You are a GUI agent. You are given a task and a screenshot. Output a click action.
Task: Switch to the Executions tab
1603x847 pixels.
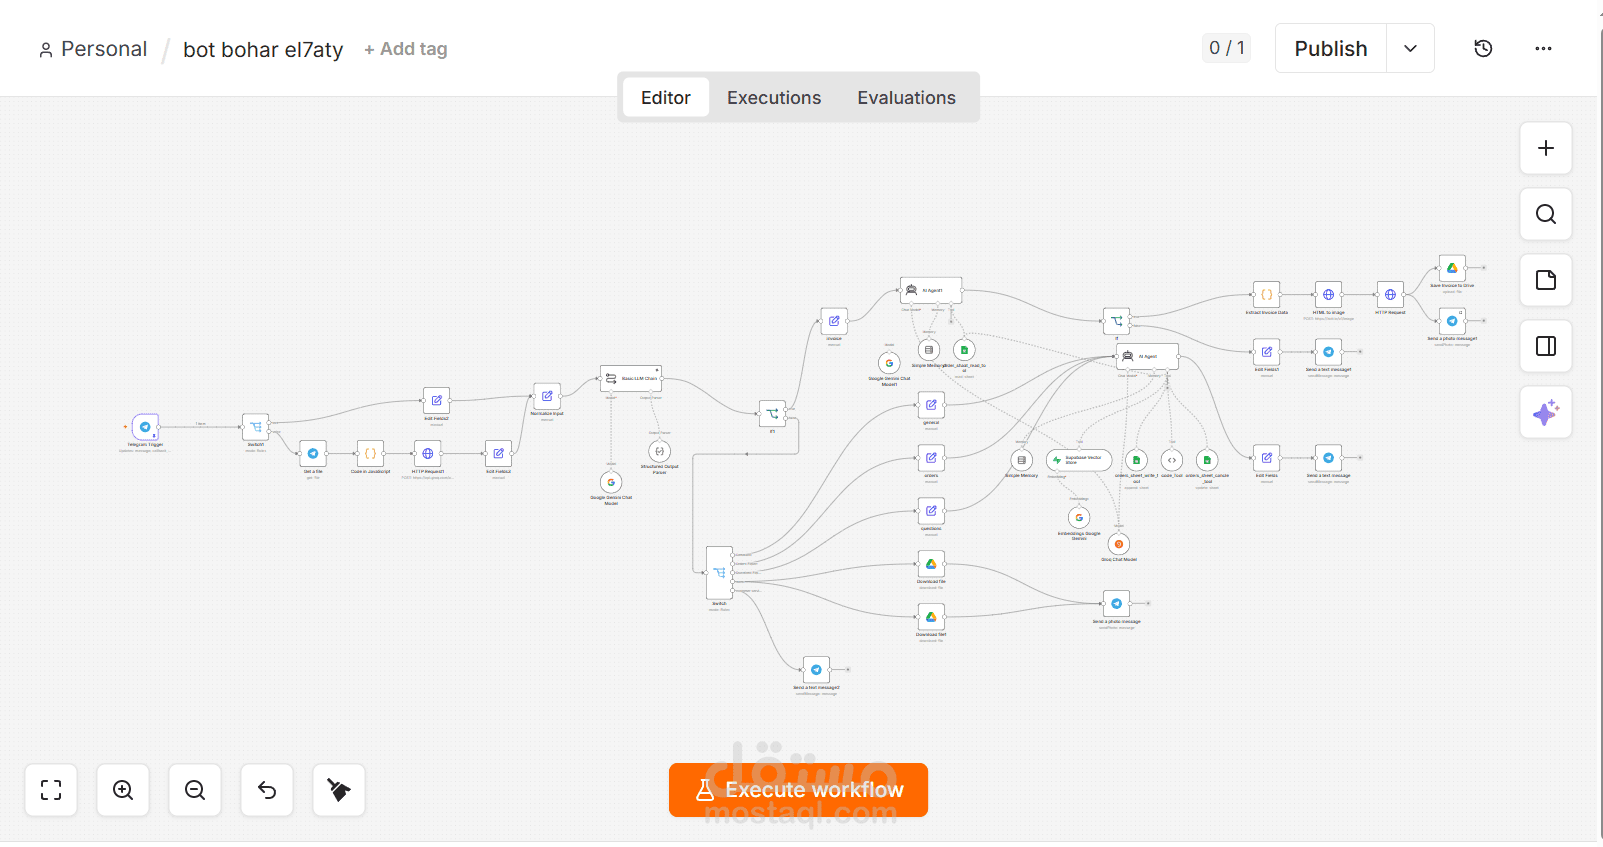pyautogui.click(x=774, y=98)
